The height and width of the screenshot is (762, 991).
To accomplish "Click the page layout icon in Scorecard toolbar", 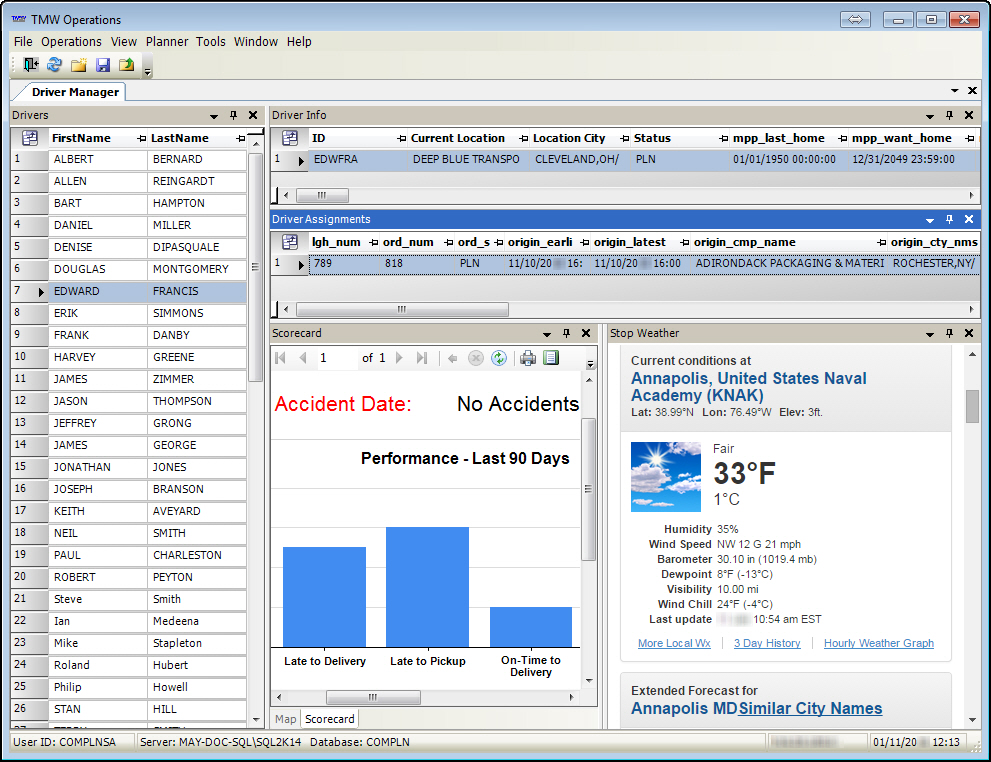I will tap(550, 358).
